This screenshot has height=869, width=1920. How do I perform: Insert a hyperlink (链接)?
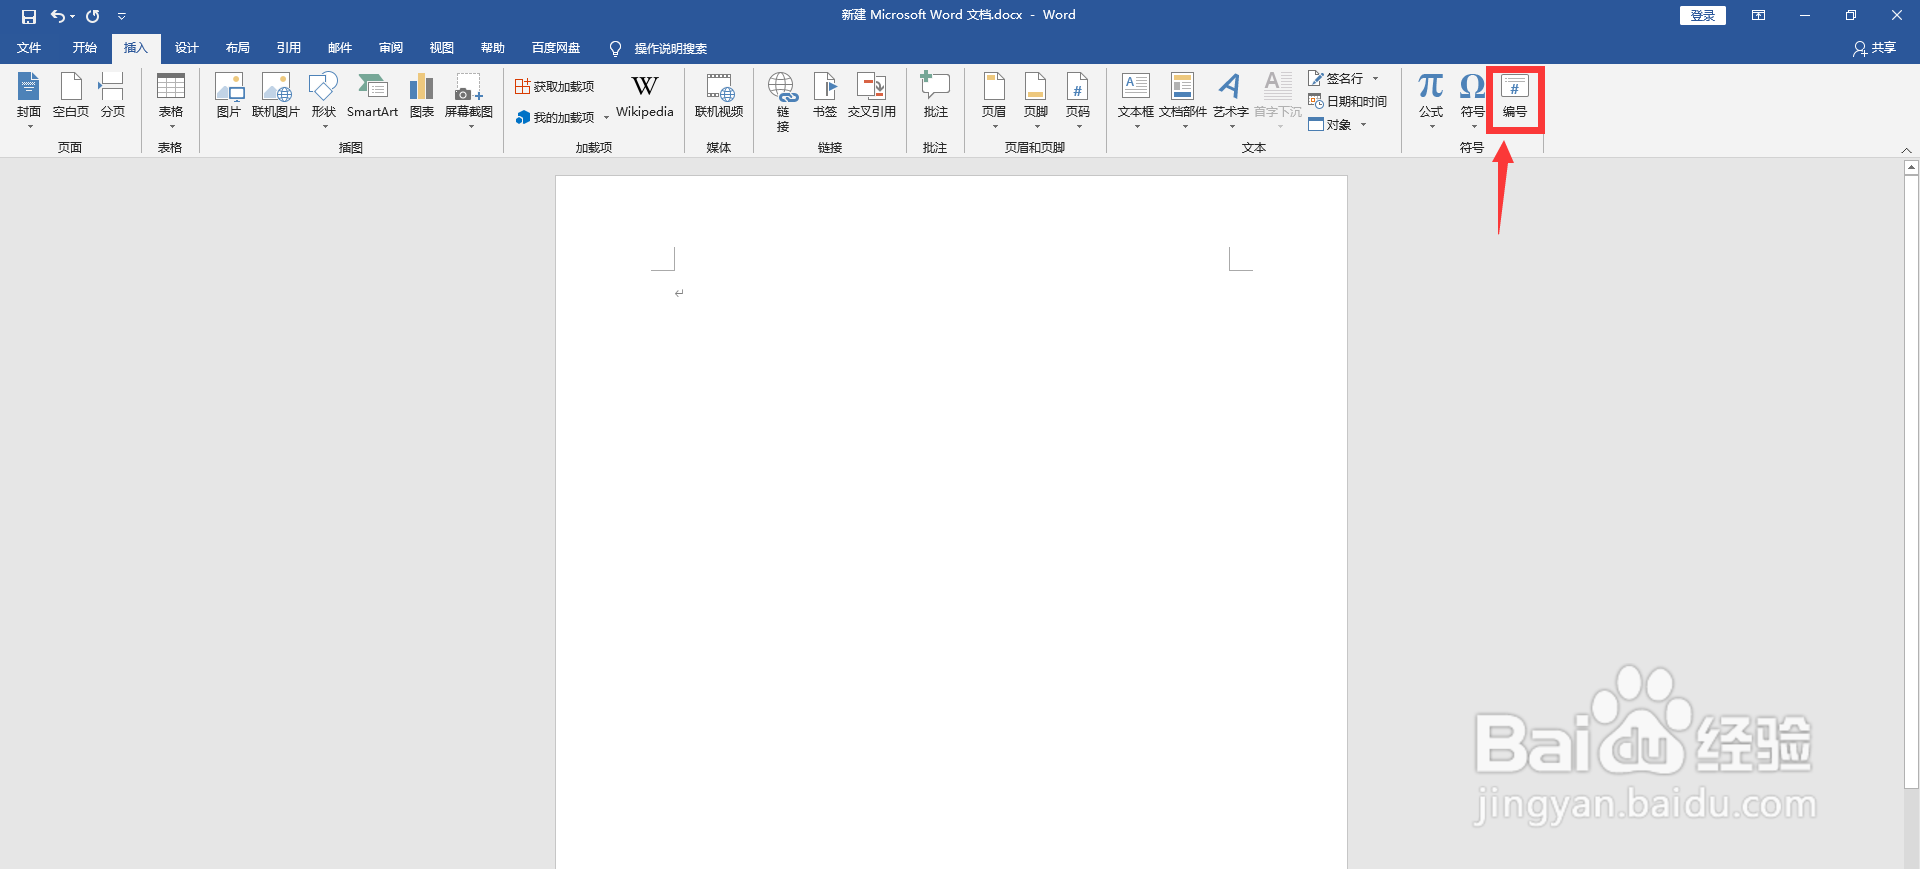pyautogui.click(x=783, y=101)
